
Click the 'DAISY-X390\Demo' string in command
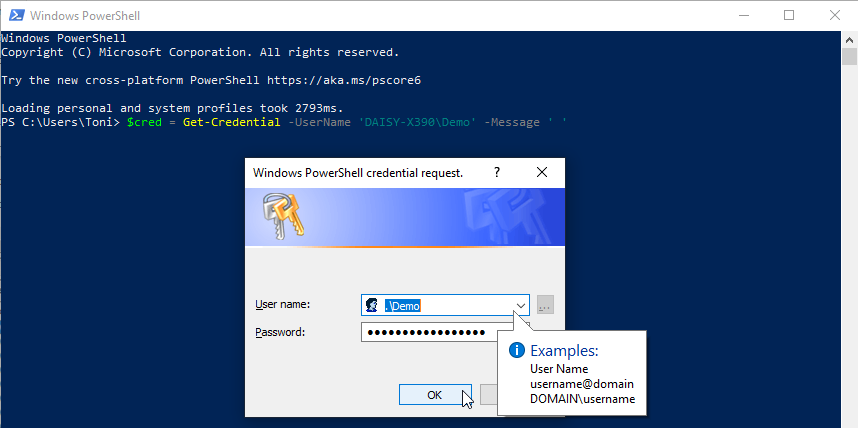point(418,122)
